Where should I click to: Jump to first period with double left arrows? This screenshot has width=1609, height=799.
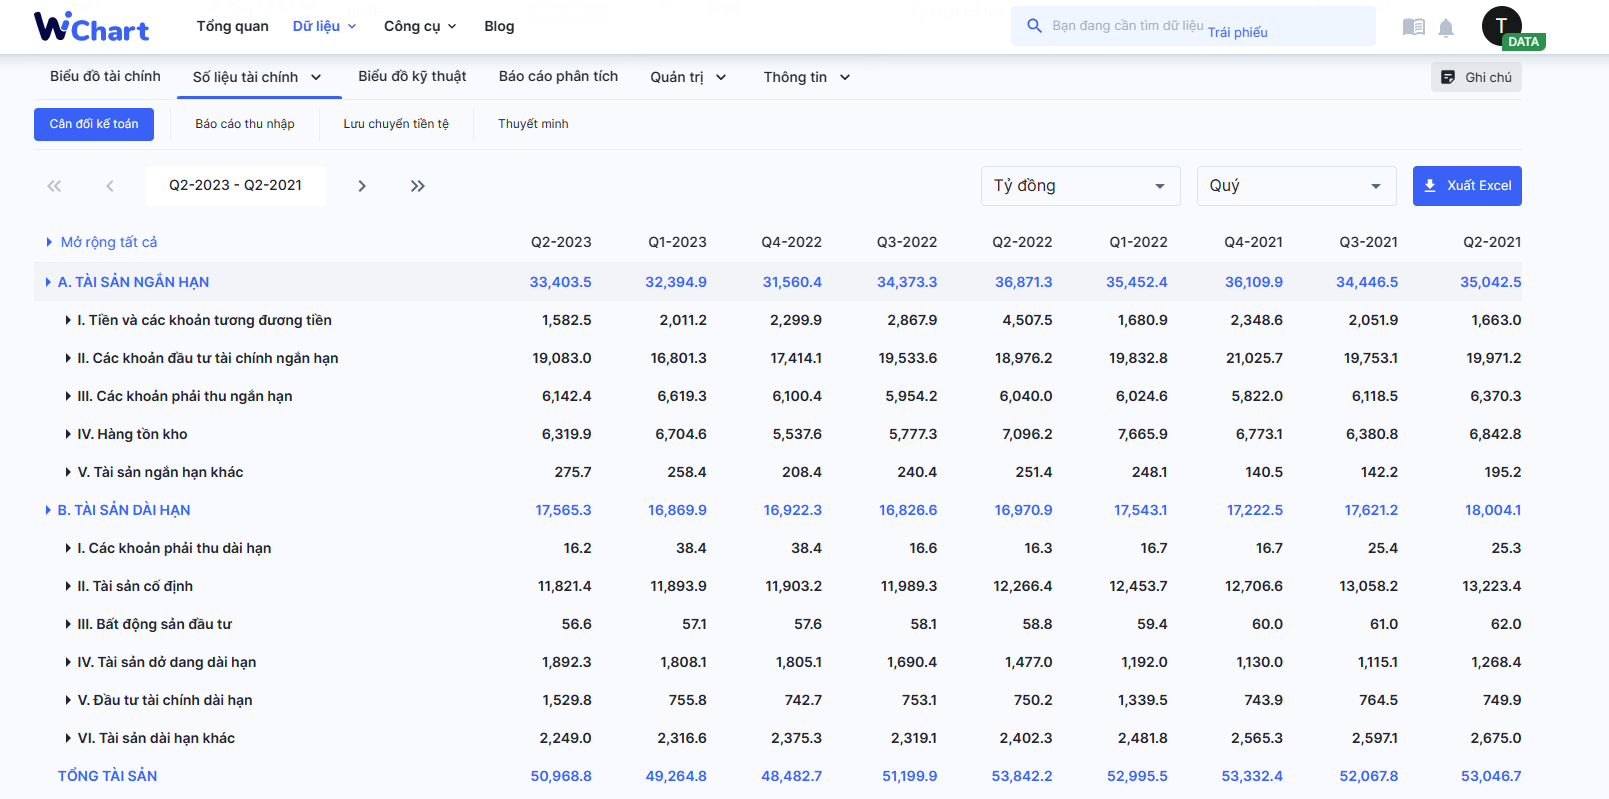(x=54, y=186)
